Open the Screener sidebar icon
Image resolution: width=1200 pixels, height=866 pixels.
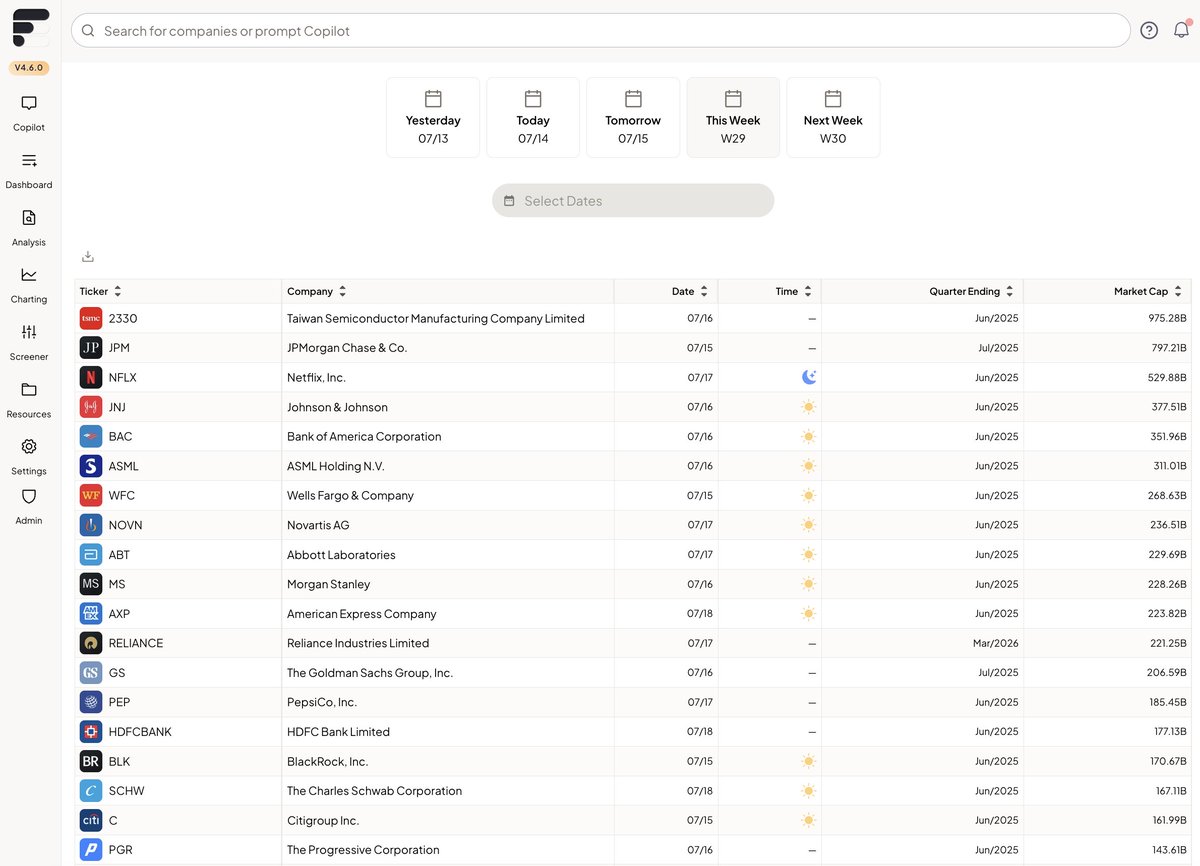pyautogui.click(x=29, y=332)
